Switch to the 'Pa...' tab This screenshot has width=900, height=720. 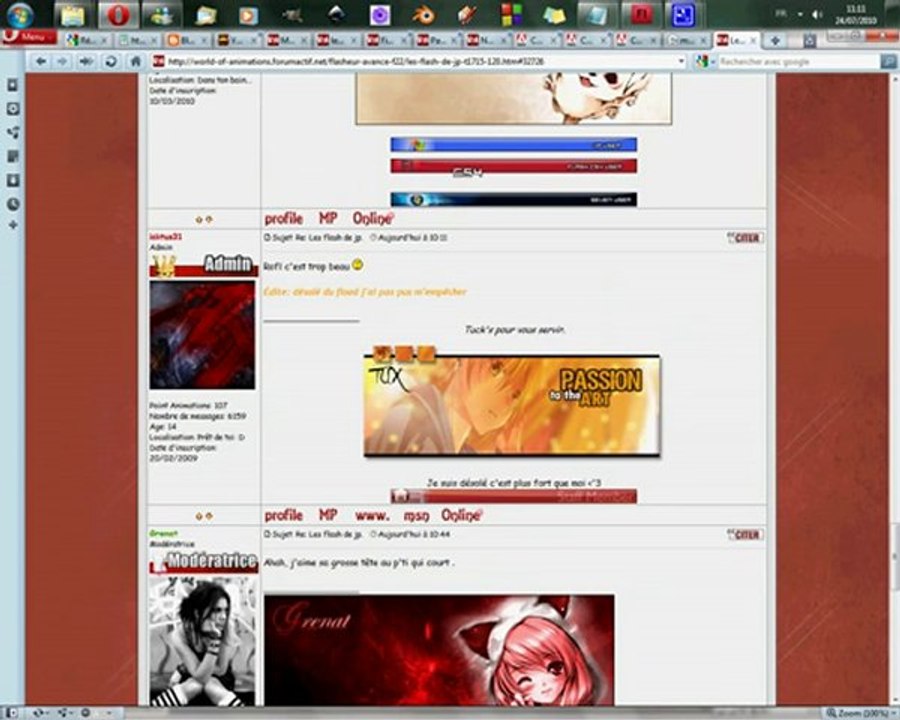tap(437, 40)
